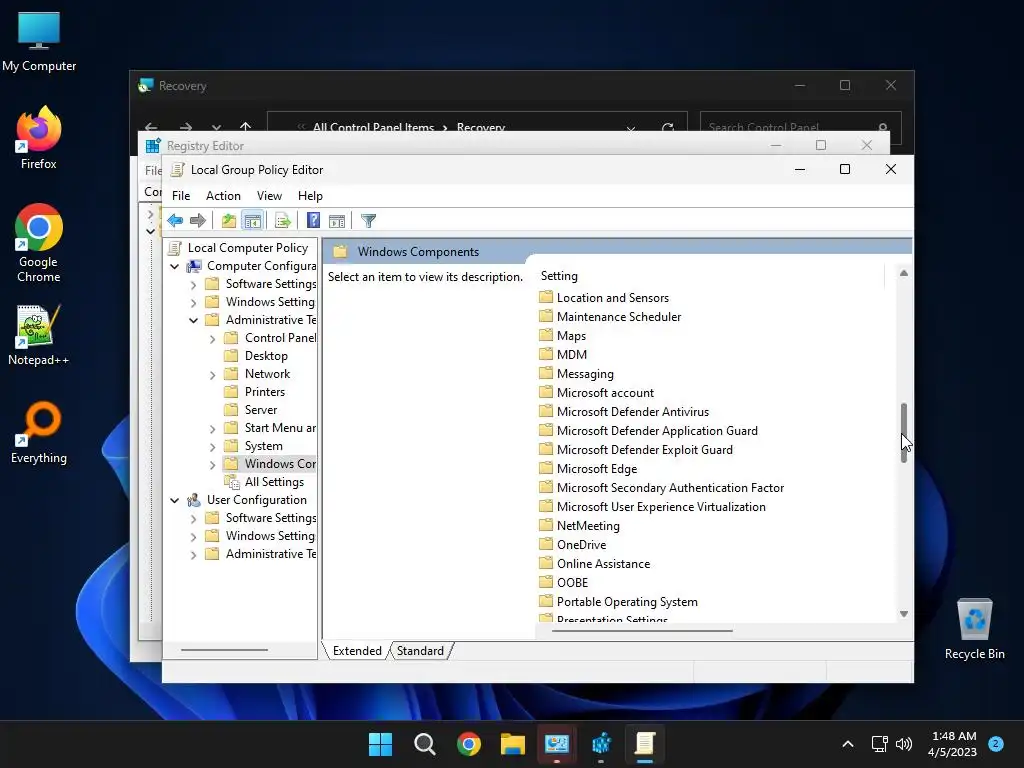Switch to the Extended tab
Image resolution: width=1024 pixels, height=768 pixels.
[357, 651]
